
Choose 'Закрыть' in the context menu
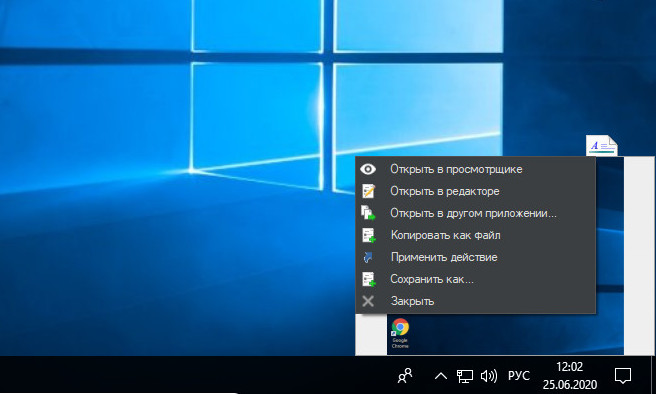pyautogui.click(x=475, y=301)
